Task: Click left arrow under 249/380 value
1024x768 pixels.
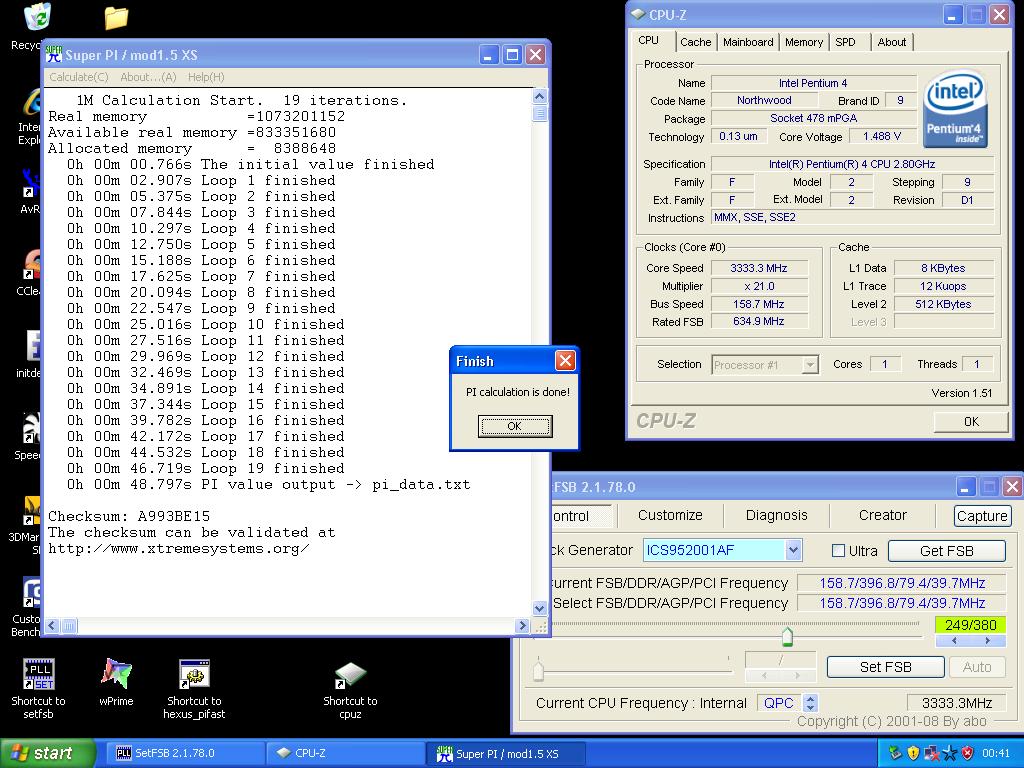Action: 954,641
